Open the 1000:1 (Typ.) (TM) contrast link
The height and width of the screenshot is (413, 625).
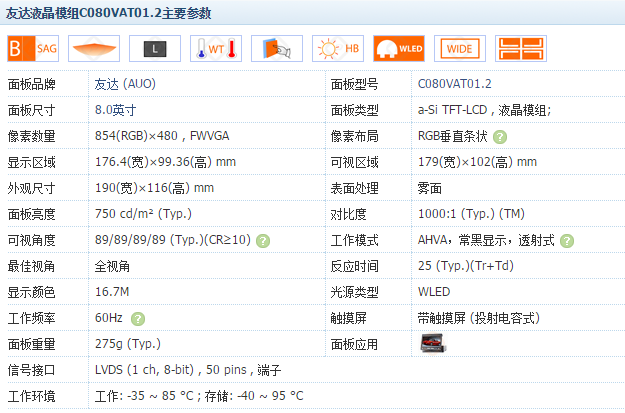pos(471,214)
